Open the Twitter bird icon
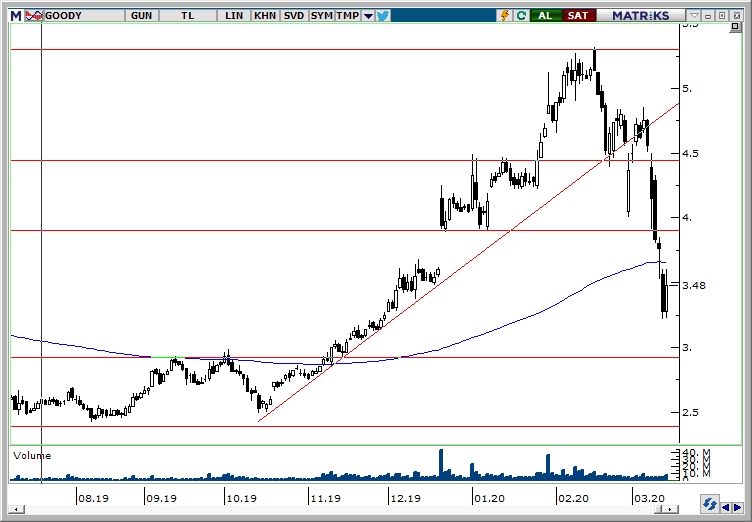The height and width of the screenshot is (522, 752). (383, 15)
